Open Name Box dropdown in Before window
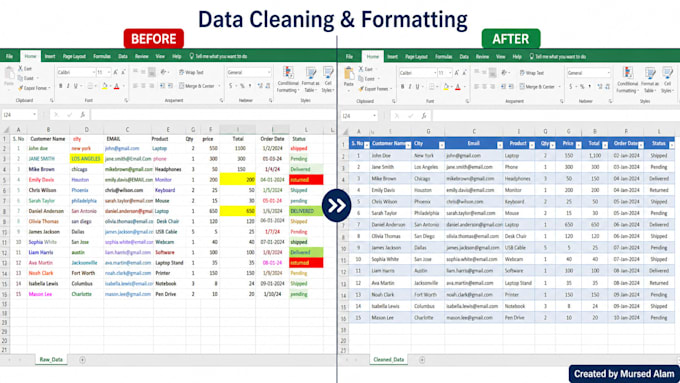 point(34,115)
